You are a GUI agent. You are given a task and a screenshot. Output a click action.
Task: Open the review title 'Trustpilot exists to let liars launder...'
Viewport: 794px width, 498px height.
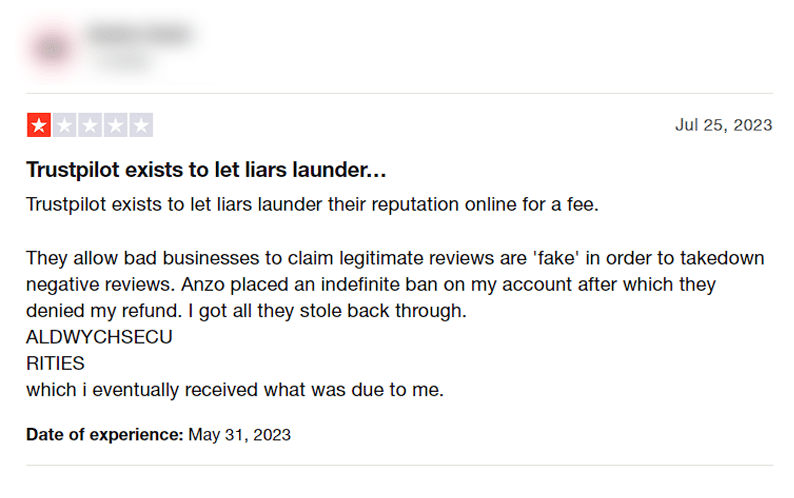pos(206,170)
